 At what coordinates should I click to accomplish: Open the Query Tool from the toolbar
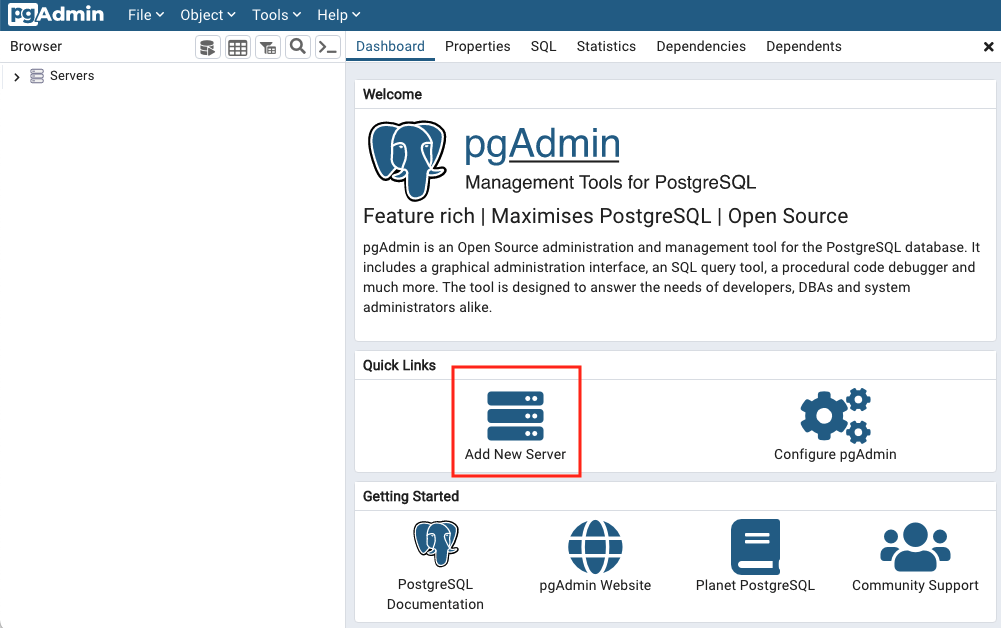coord(207,46)
